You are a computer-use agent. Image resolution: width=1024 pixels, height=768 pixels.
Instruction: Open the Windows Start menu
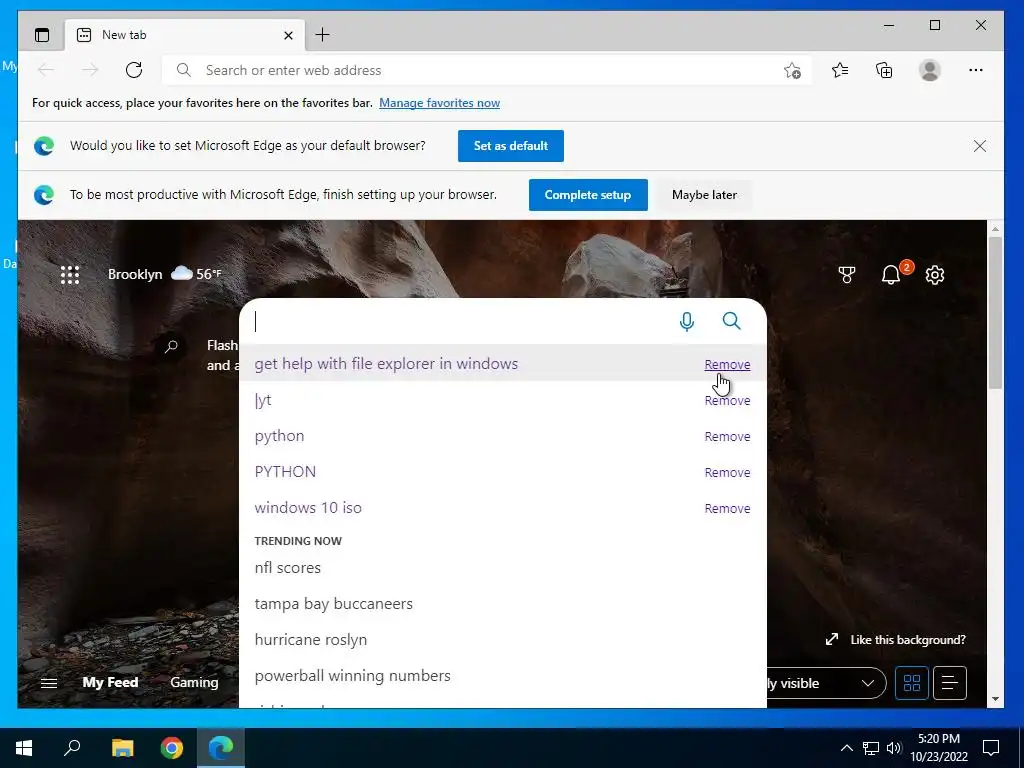[x=24, y=748]
